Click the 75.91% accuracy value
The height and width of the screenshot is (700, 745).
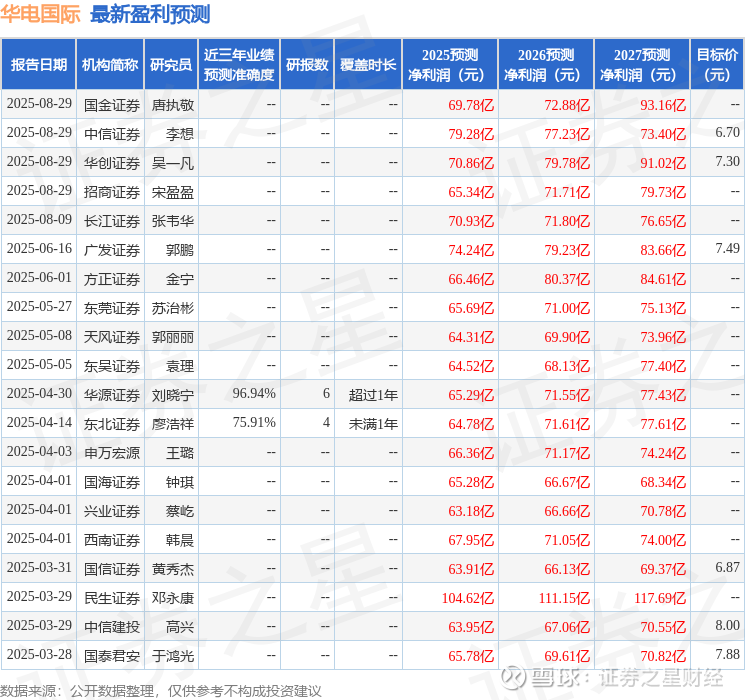click(x=254, y=422)
